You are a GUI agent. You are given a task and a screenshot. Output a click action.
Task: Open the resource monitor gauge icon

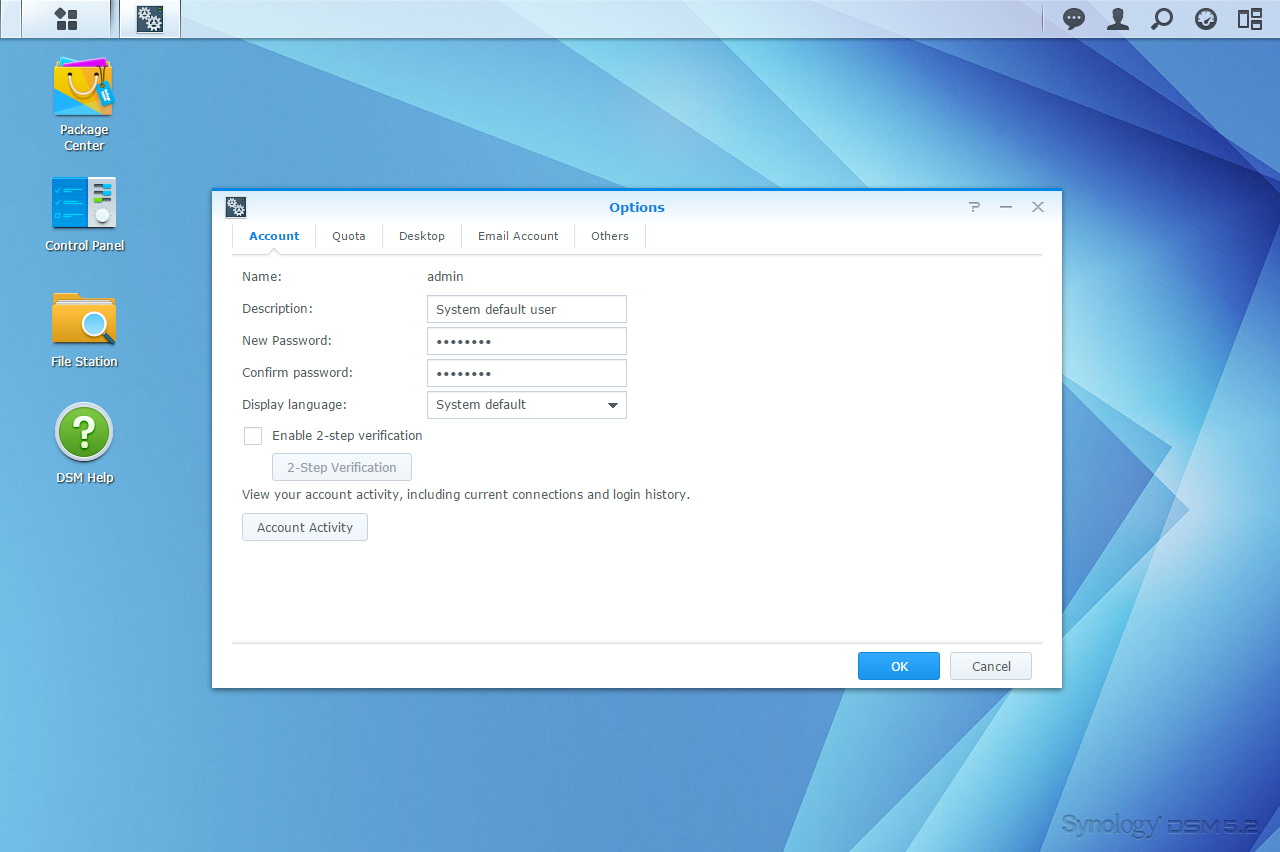point(1206,19)
